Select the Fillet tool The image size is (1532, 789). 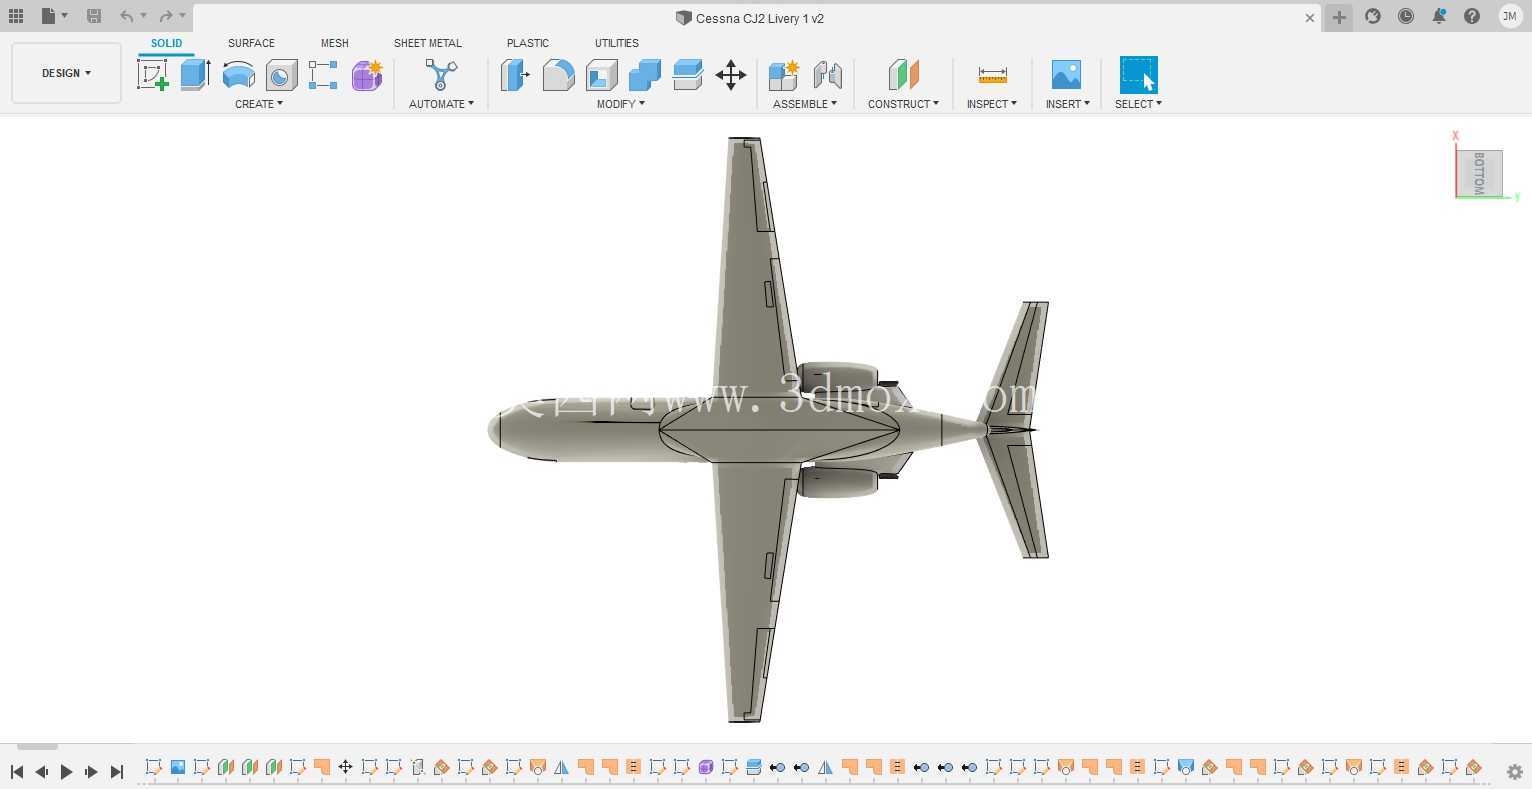[x=558, y=75]
